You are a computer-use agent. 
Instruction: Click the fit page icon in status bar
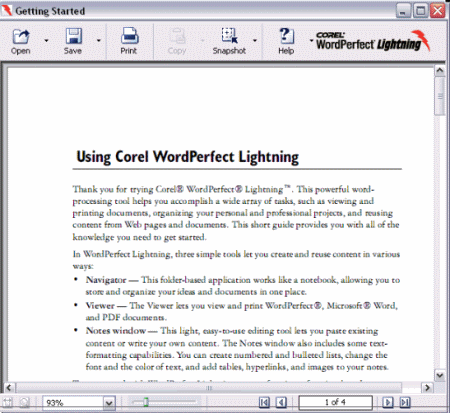click(7, 403)
